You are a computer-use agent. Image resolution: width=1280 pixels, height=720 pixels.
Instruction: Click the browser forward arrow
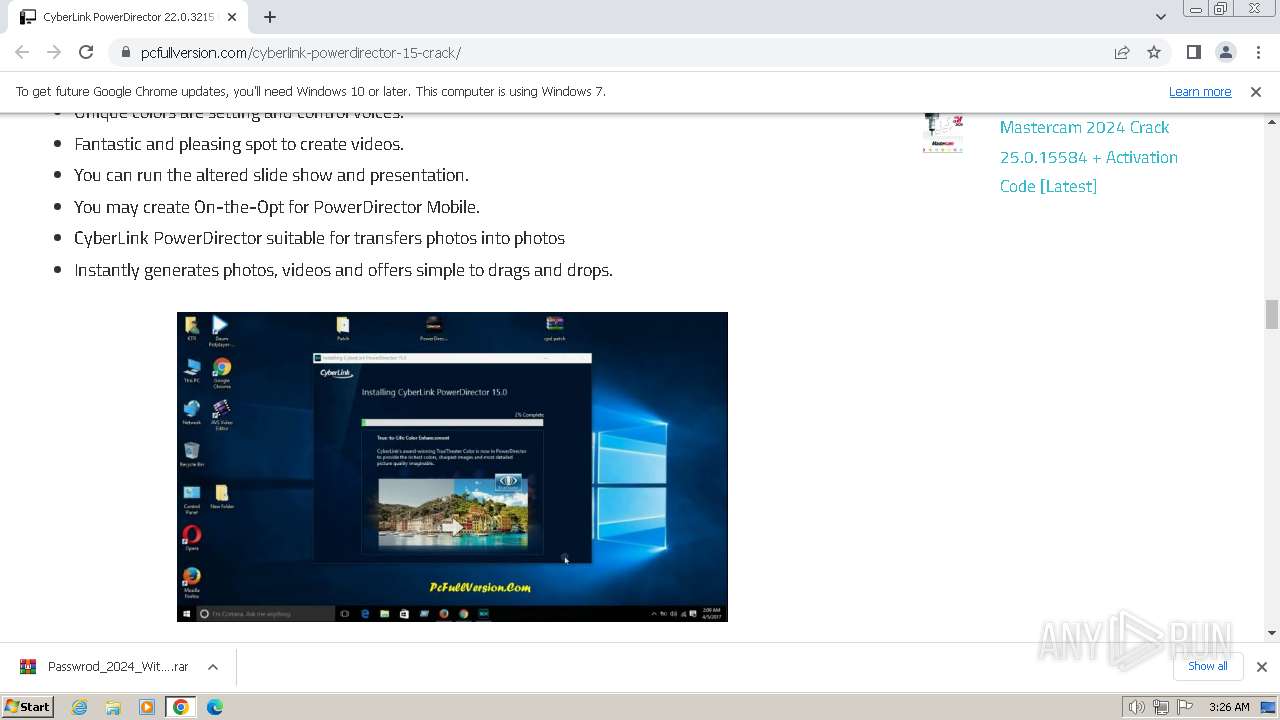click(54, 52)
